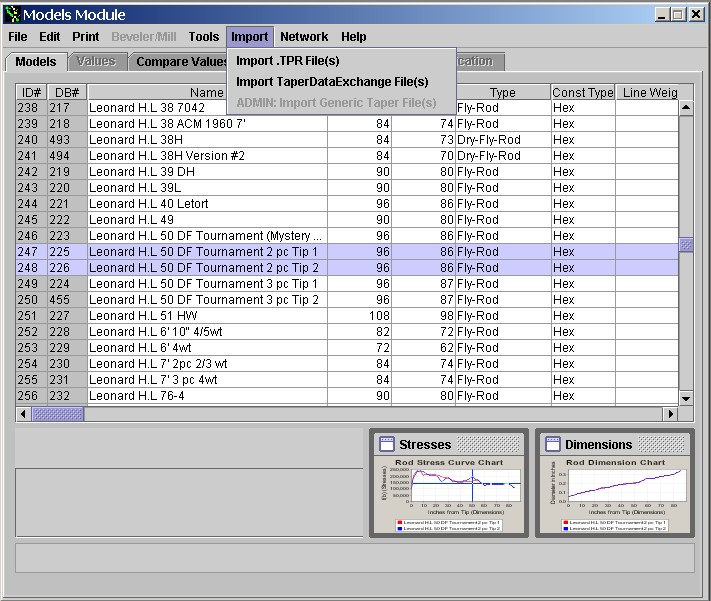Open the File menu
This screenshot has width=711, height=601.
pos(18,37)
